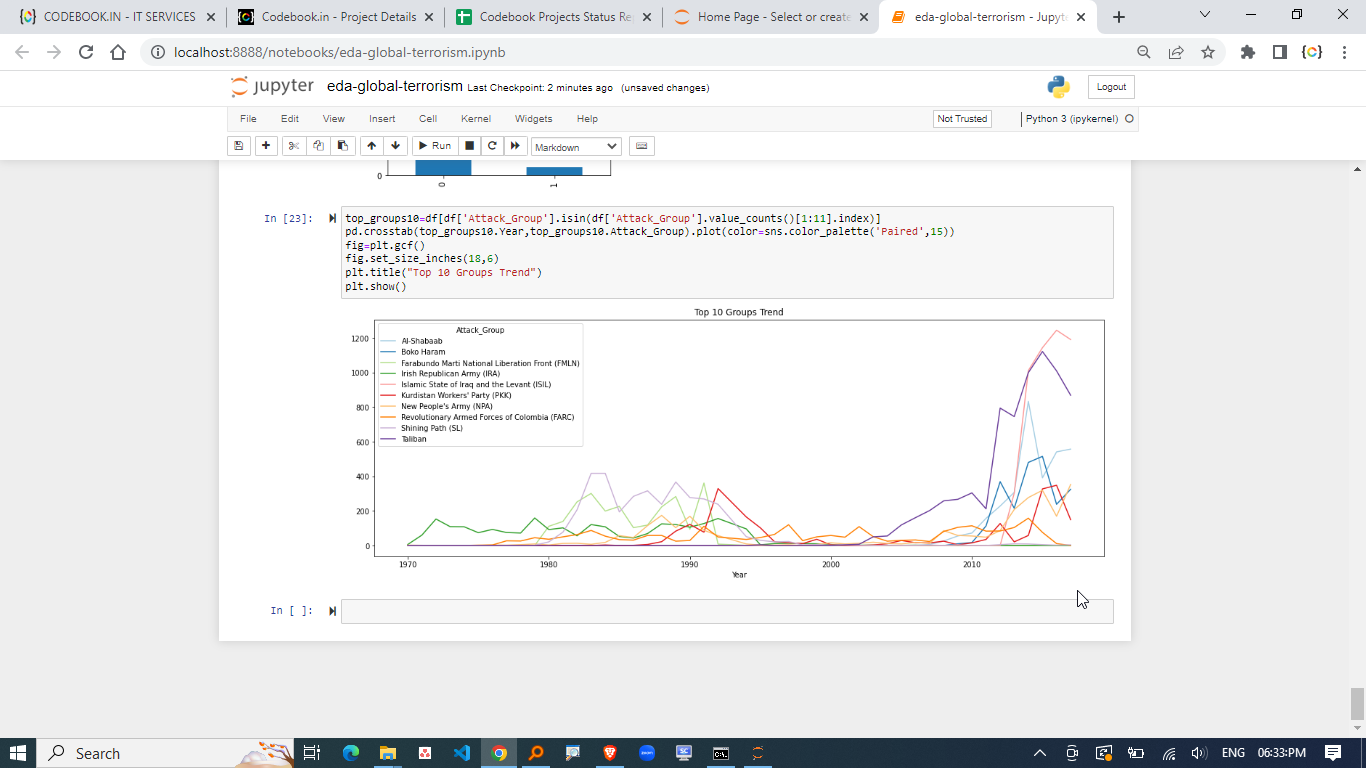
Task: Open the Extensions puzzle icon
Action: coord(1247,52)
